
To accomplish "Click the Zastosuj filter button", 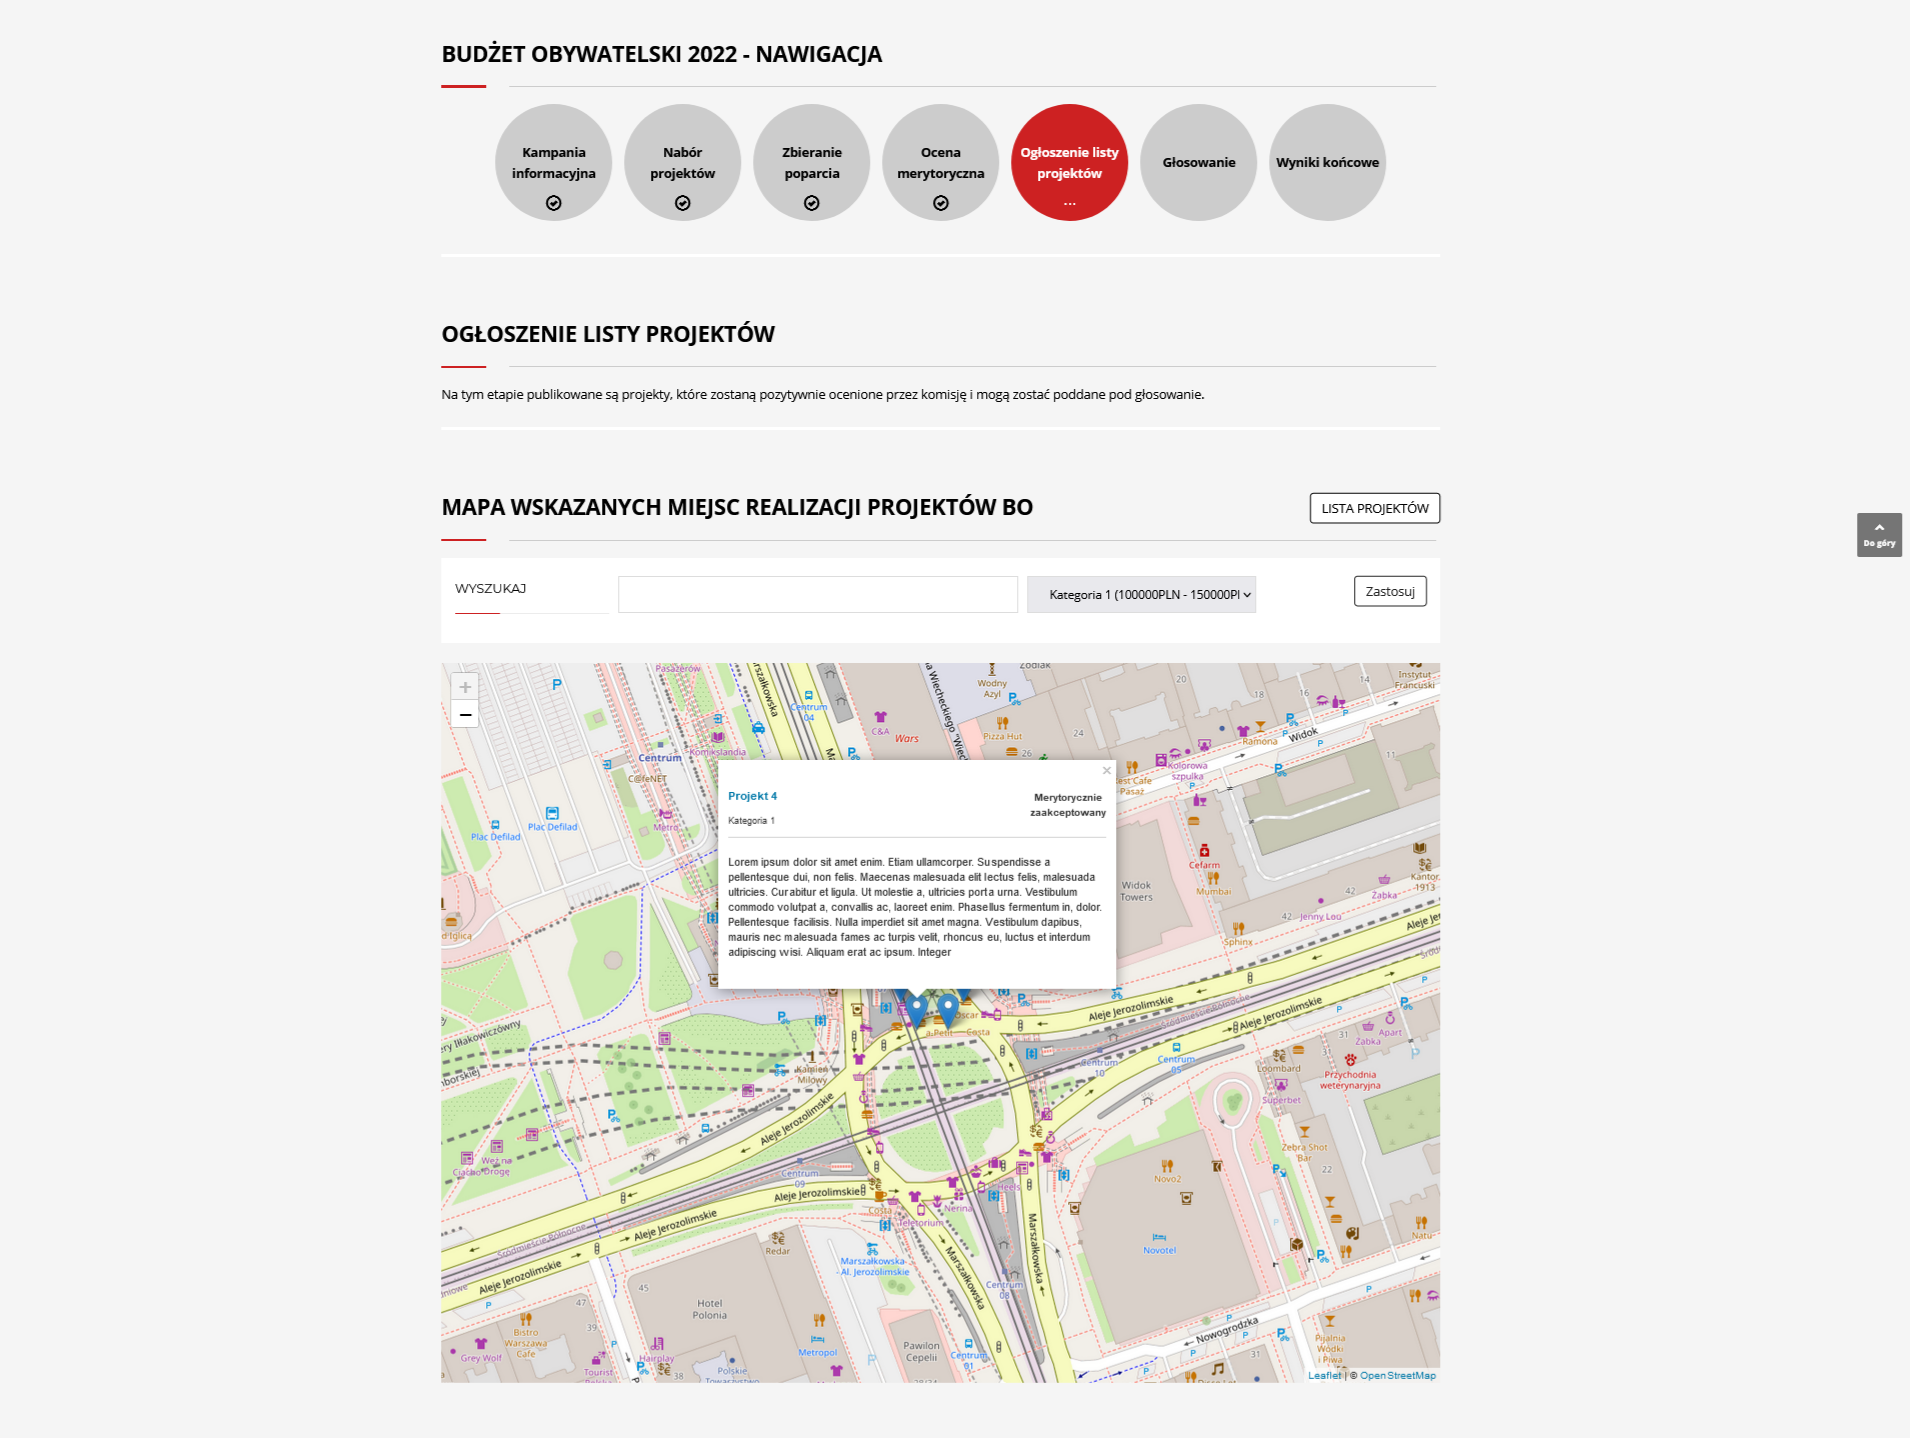I will [1390, 591].
